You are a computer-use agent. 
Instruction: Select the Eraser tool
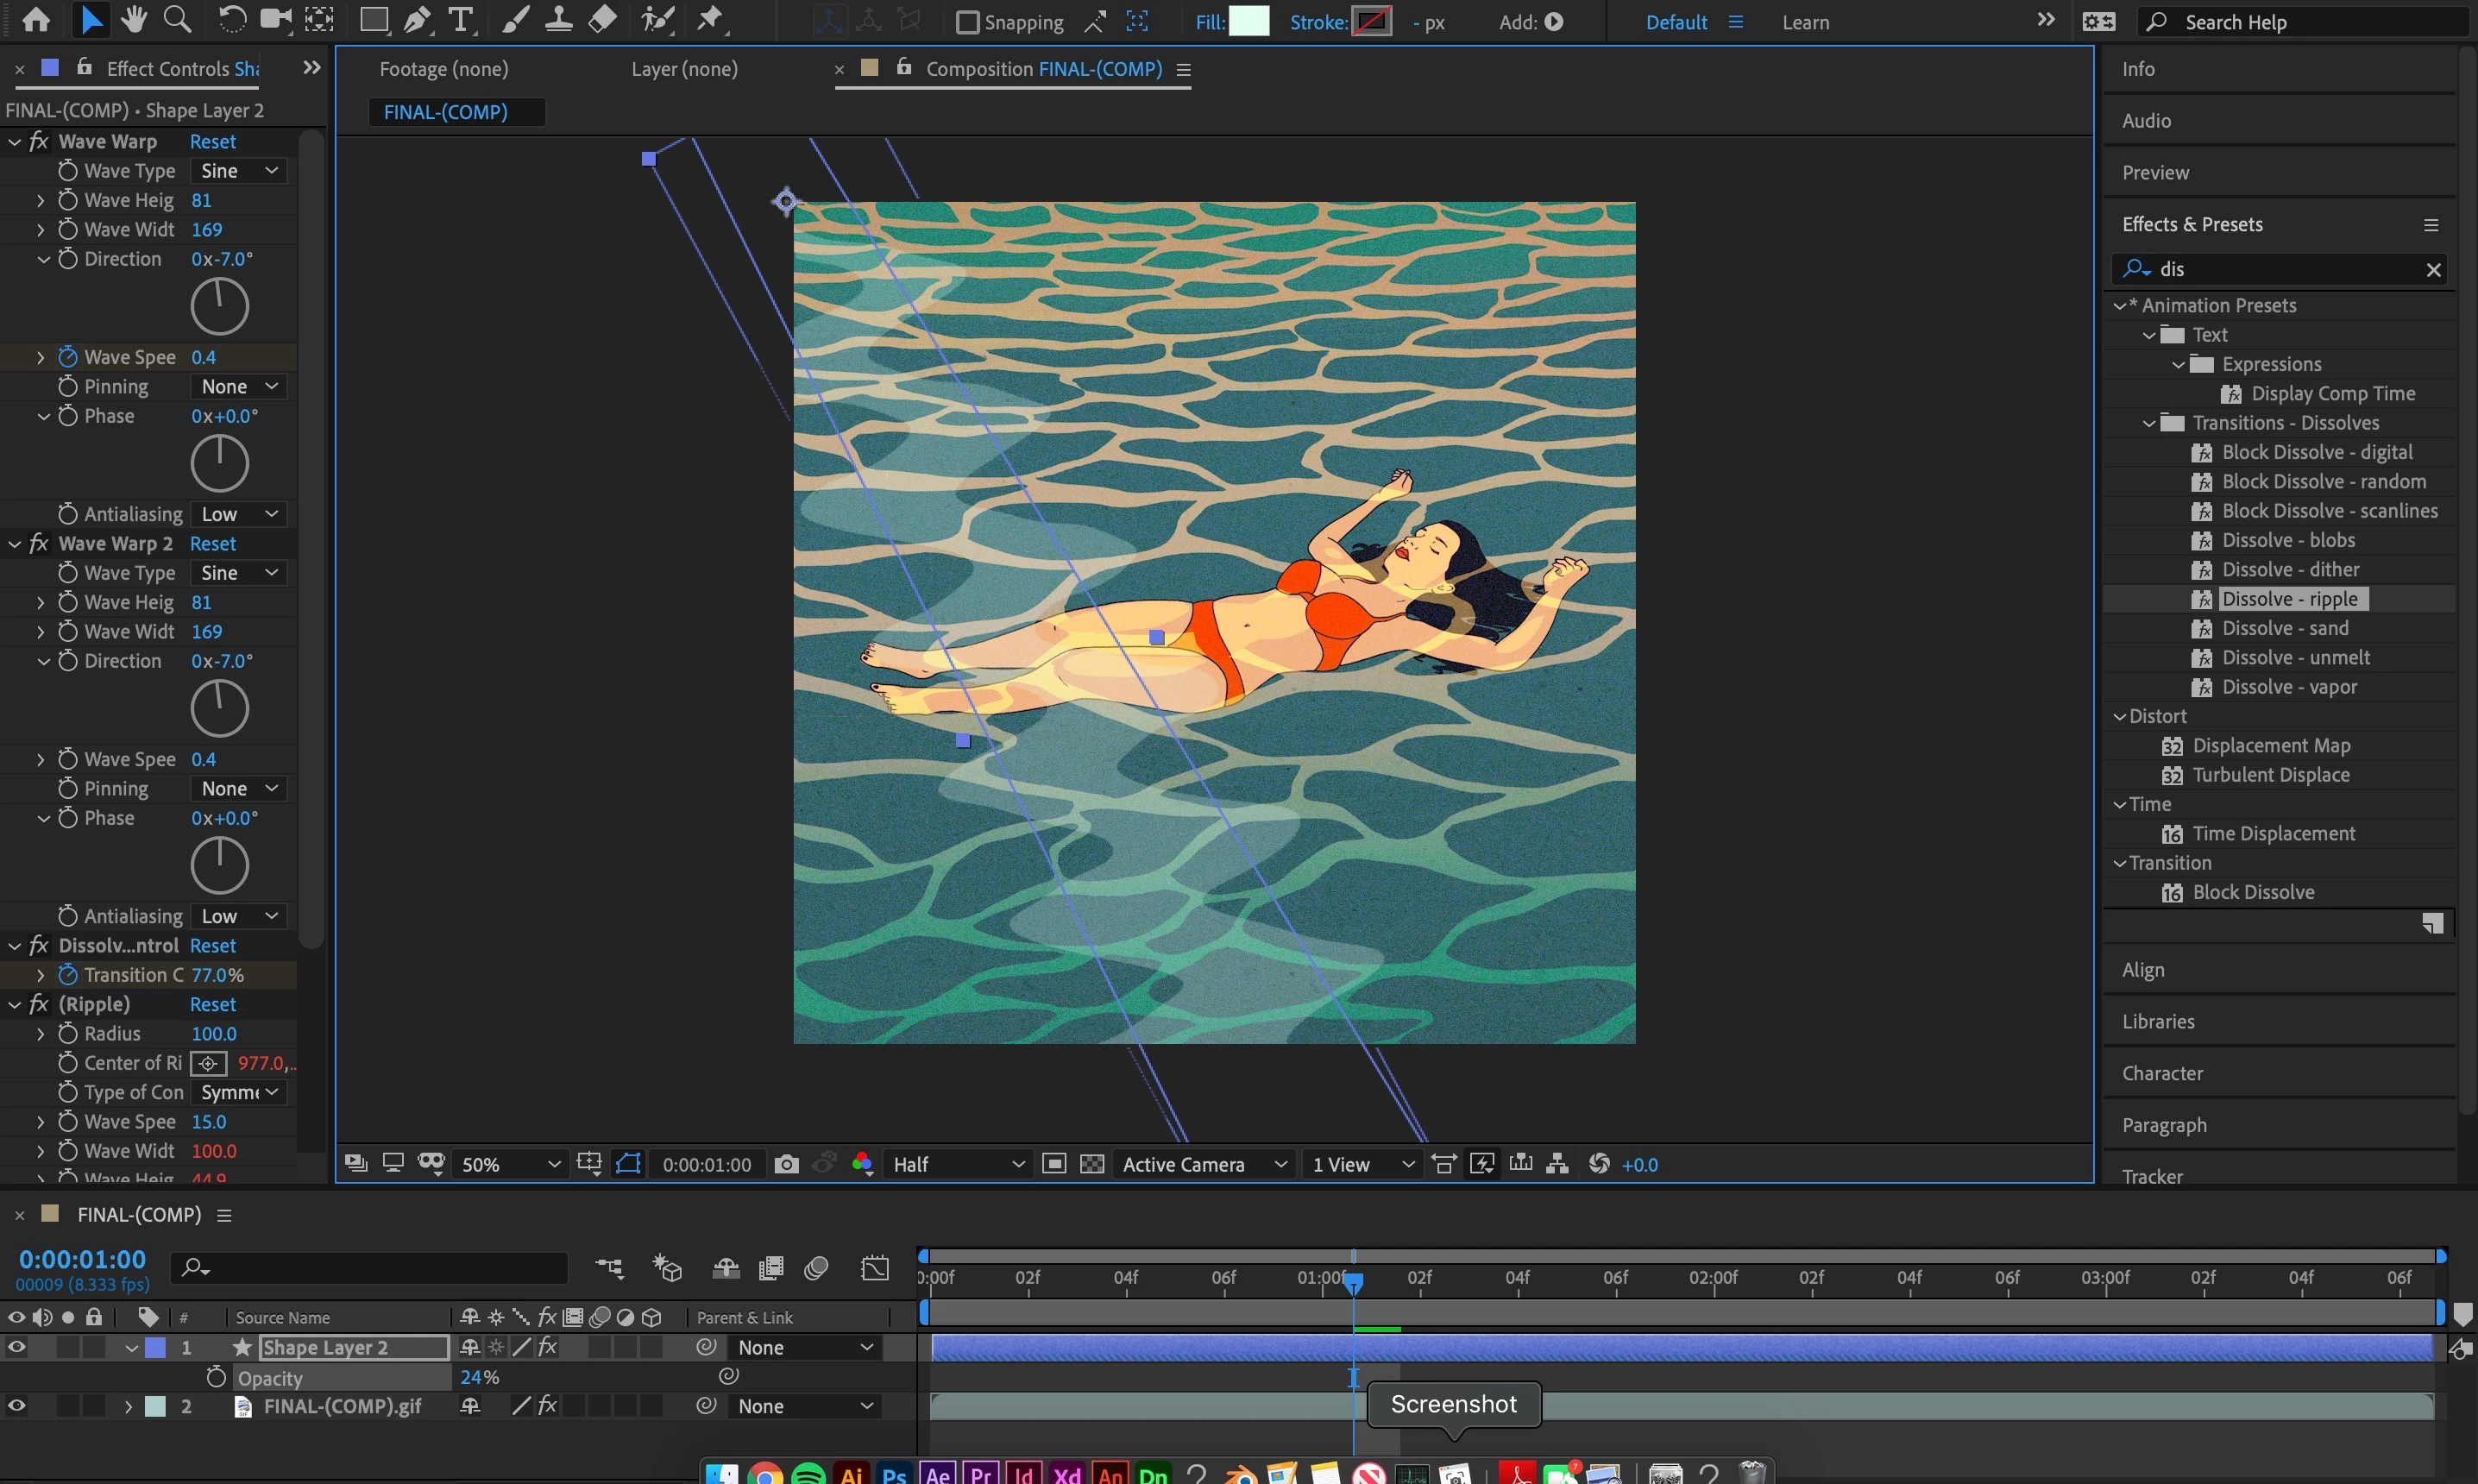tap(602, 19)
